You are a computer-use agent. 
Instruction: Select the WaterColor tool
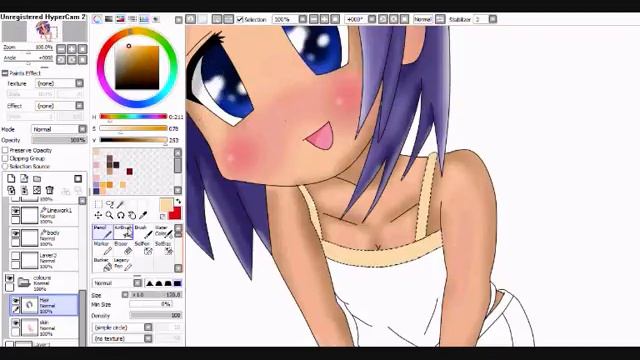[x=164, y=231]
